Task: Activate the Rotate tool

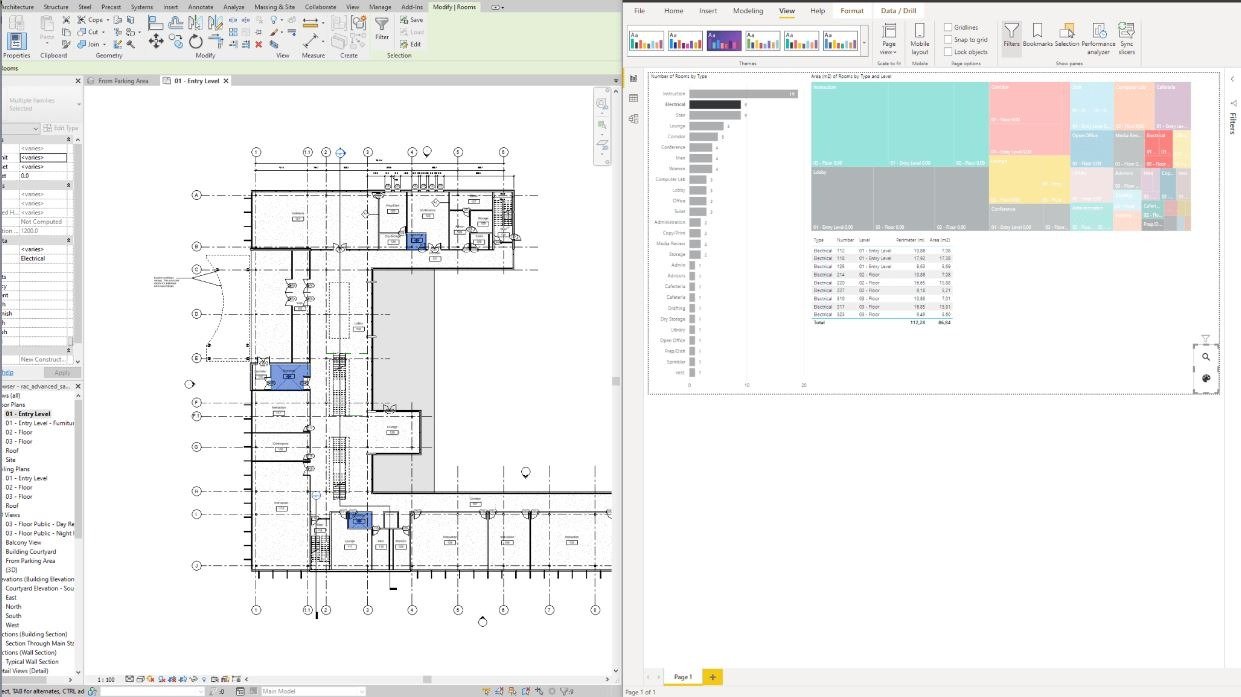Action: click(x=196, y=41)
